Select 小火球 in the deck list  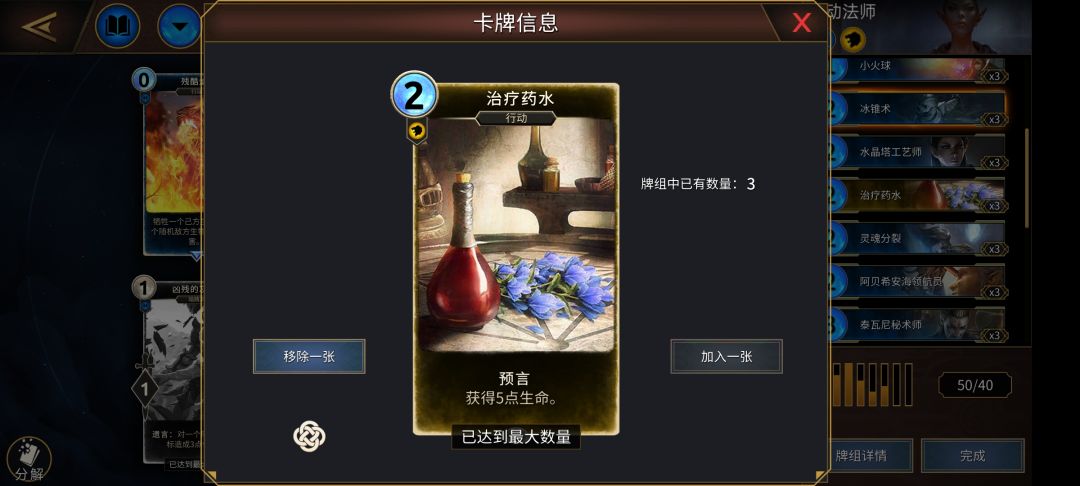(917, 69)
